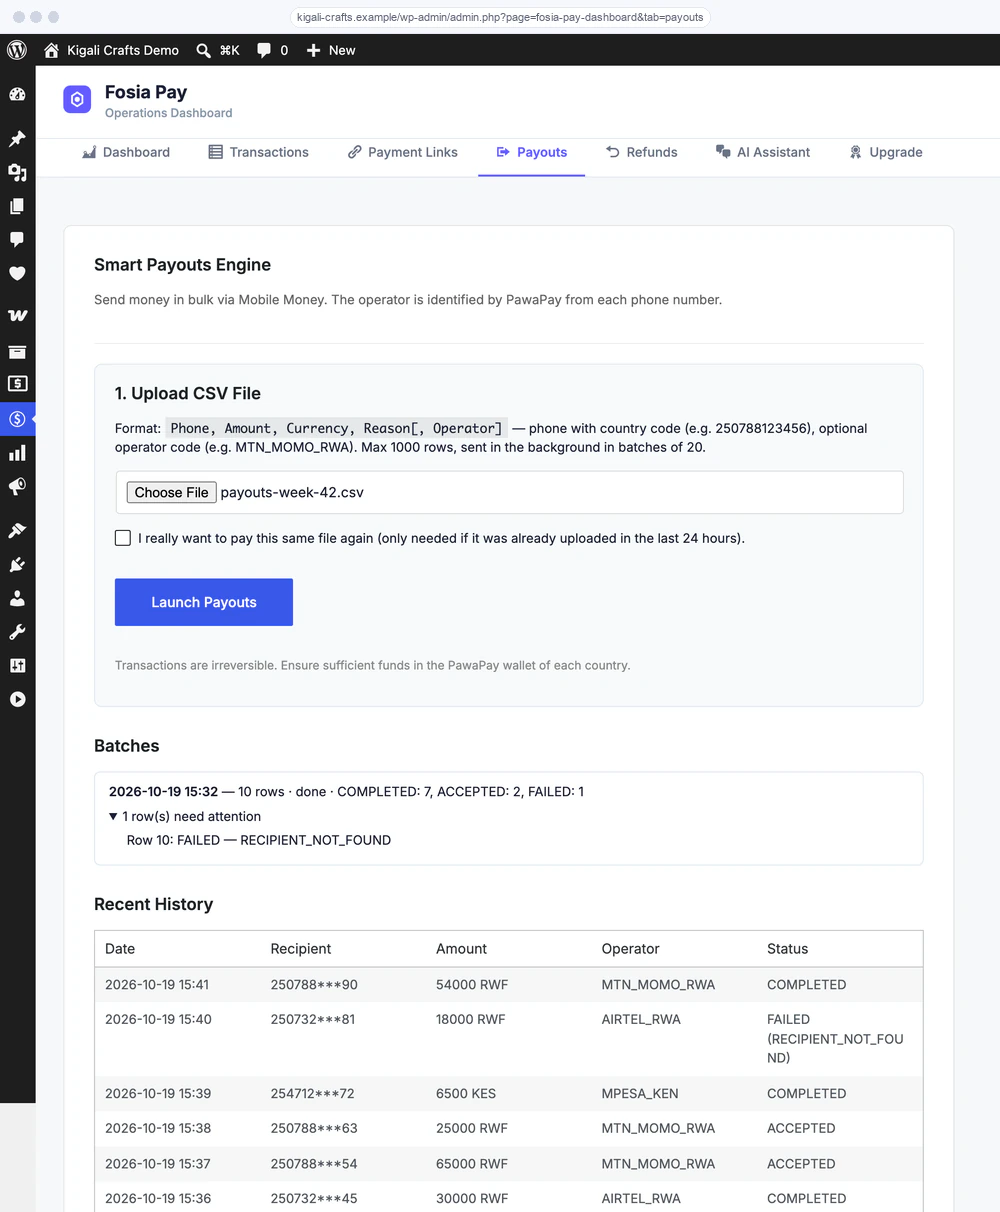Click recipient 250788***90 in history table
Image resolution: width=1000 pixels, height=1212 pixels.
[314, 985]
